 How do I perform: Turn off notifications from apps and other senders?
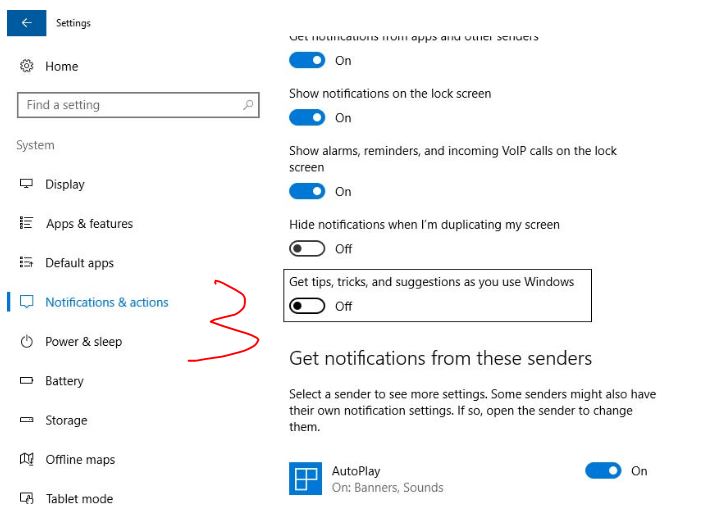307,60
